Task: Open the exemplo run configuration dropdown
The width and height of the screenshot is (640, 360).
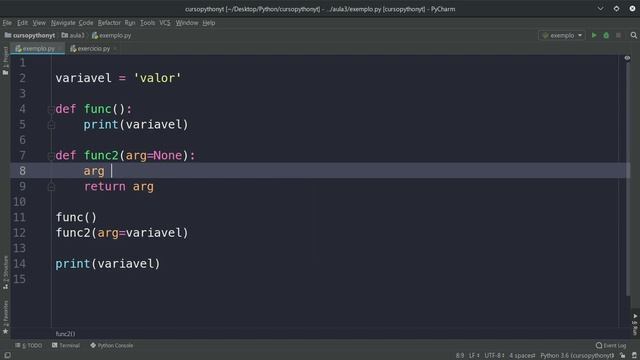Action: (562, 36)
